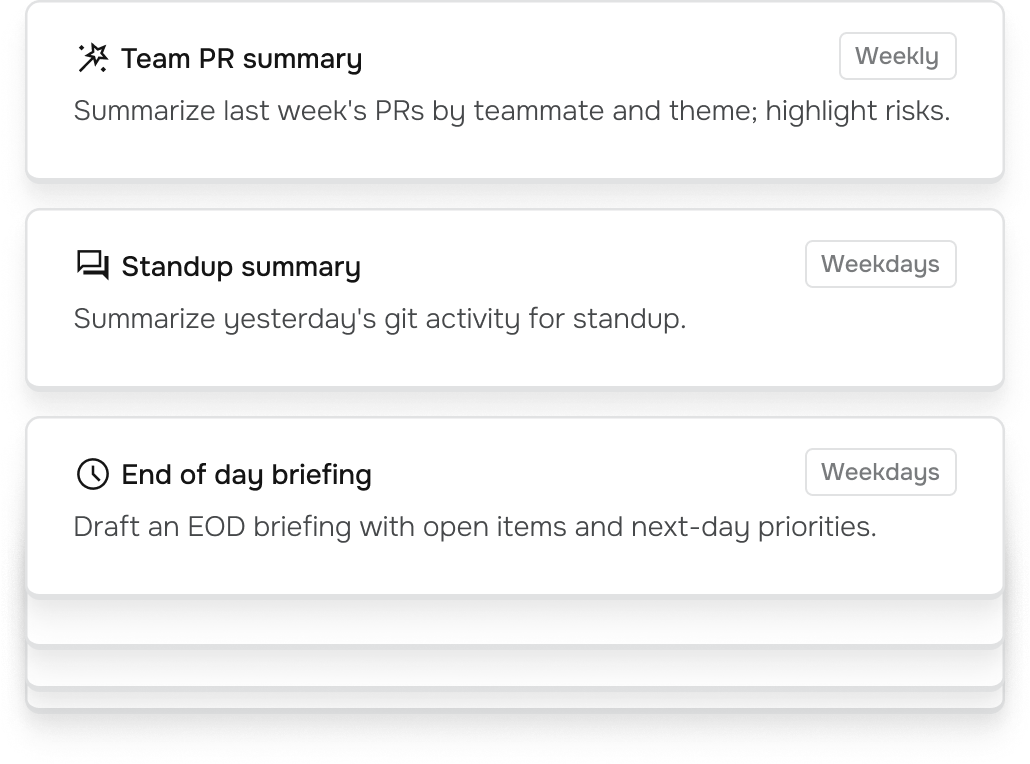Click the 'Summarize last week's PRs' description text

[512, 111]
